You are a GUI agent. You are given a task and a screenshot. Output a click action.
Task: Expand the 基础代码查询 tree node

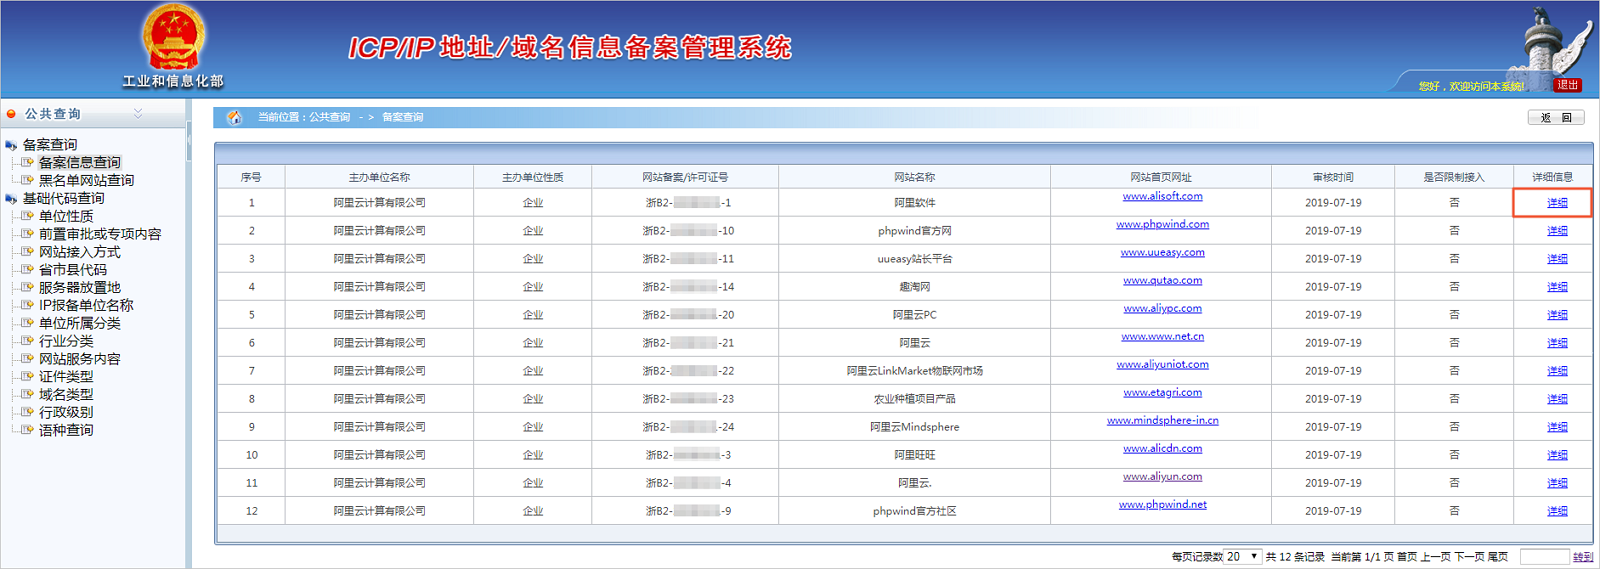(63, 198)
